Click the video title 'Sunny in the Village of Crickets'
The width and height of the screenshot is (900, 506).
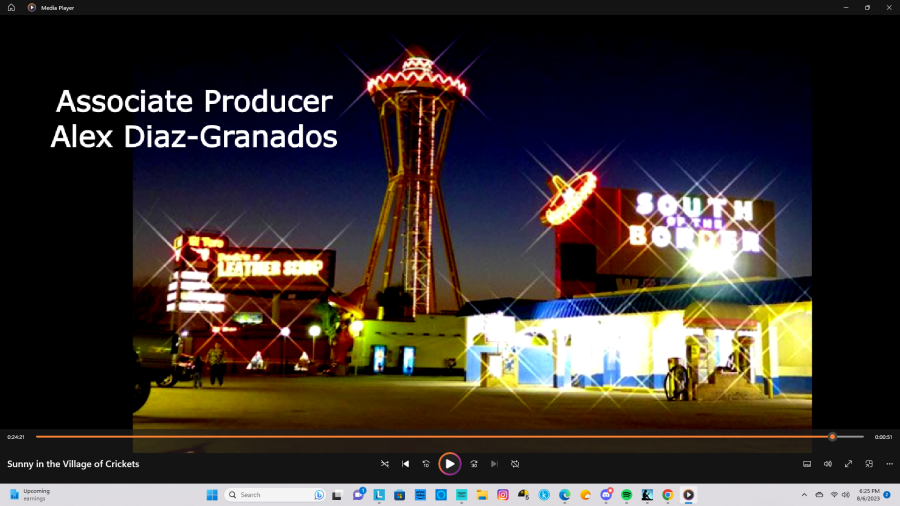pos(73,464)
